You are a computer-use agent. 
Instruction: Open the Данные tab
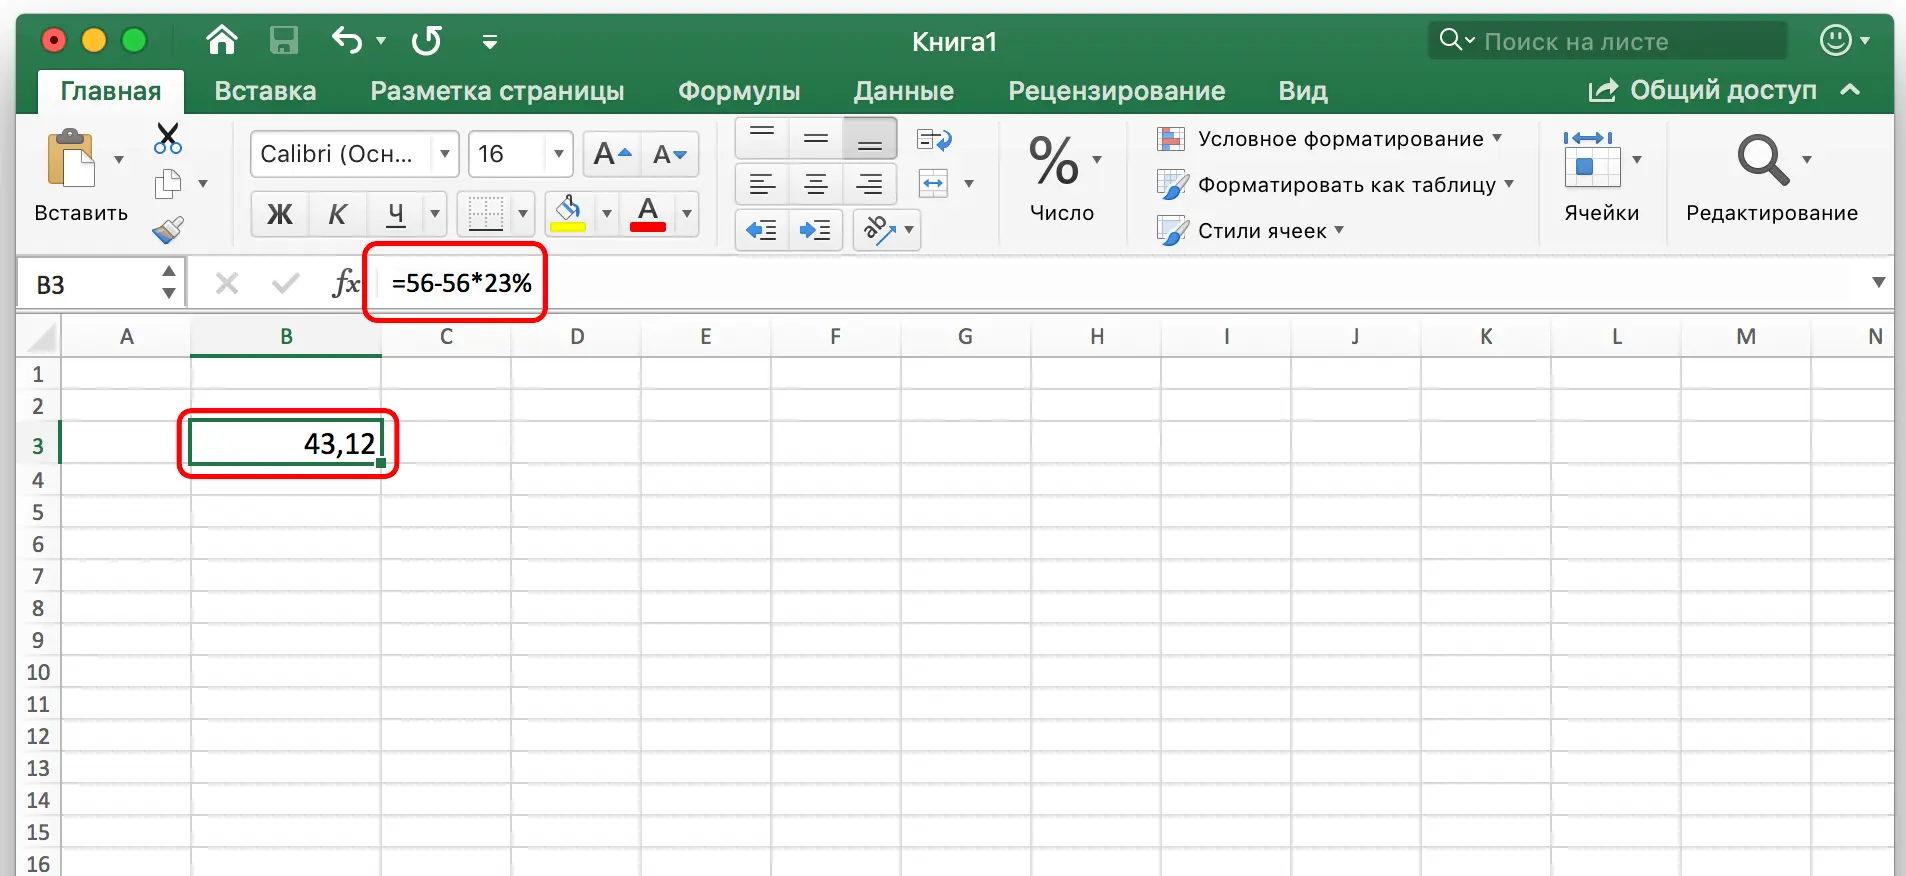pos(904,91)
